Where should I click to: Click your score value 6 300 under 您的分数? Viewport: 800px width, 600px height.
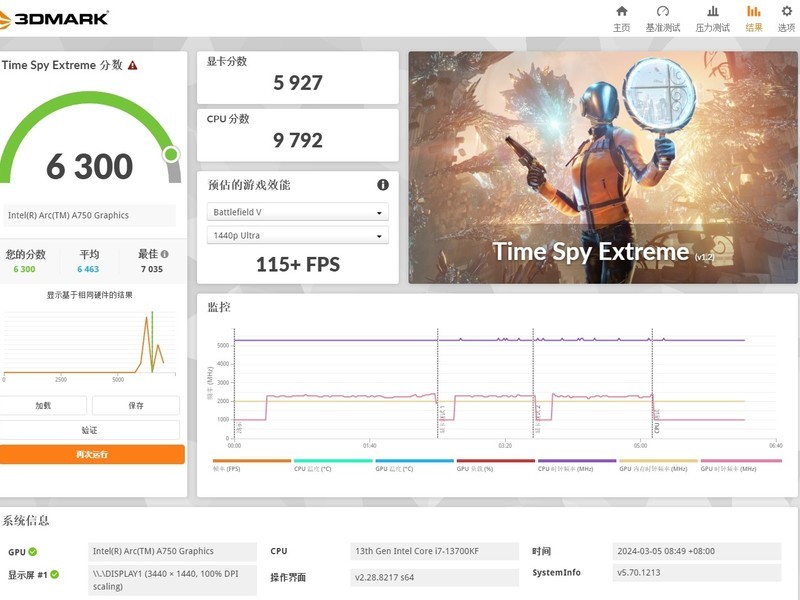click(x=24, y=269)
